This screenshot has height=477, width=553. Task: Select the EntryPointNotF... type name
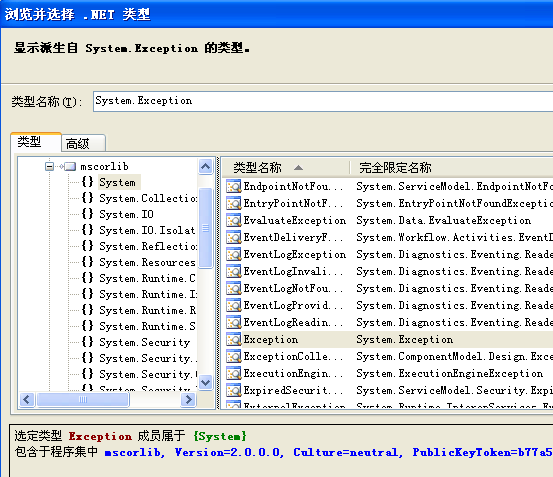coord(293,203)
